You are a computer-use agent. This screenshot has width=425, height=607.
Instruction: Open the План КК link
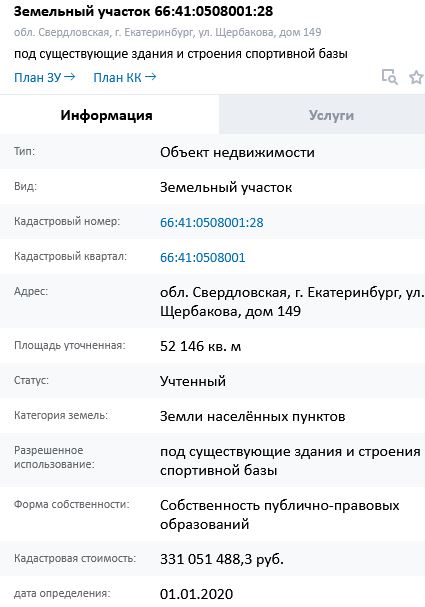125,77
